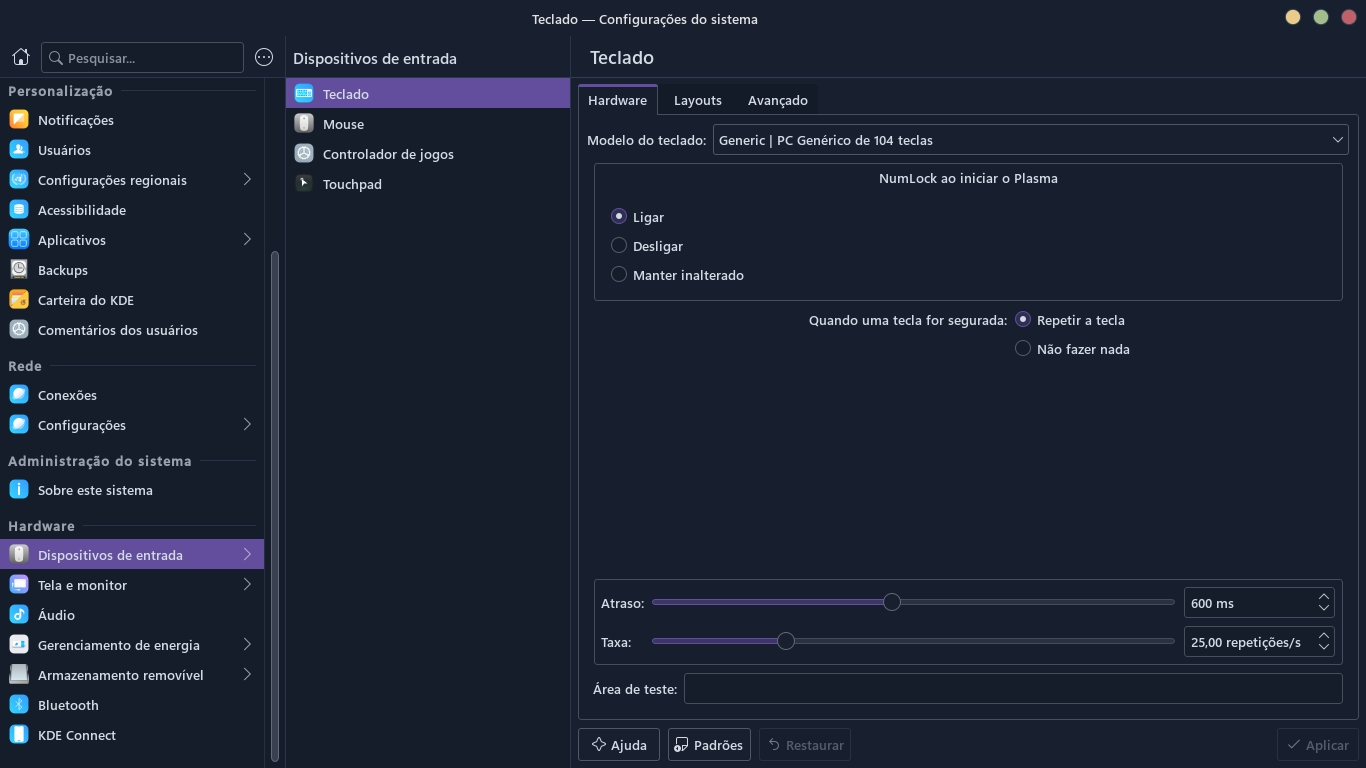Choose Manter inalterado for NumLock
The width and height of the screenshot is (1366, 768).
click(619, 274)
